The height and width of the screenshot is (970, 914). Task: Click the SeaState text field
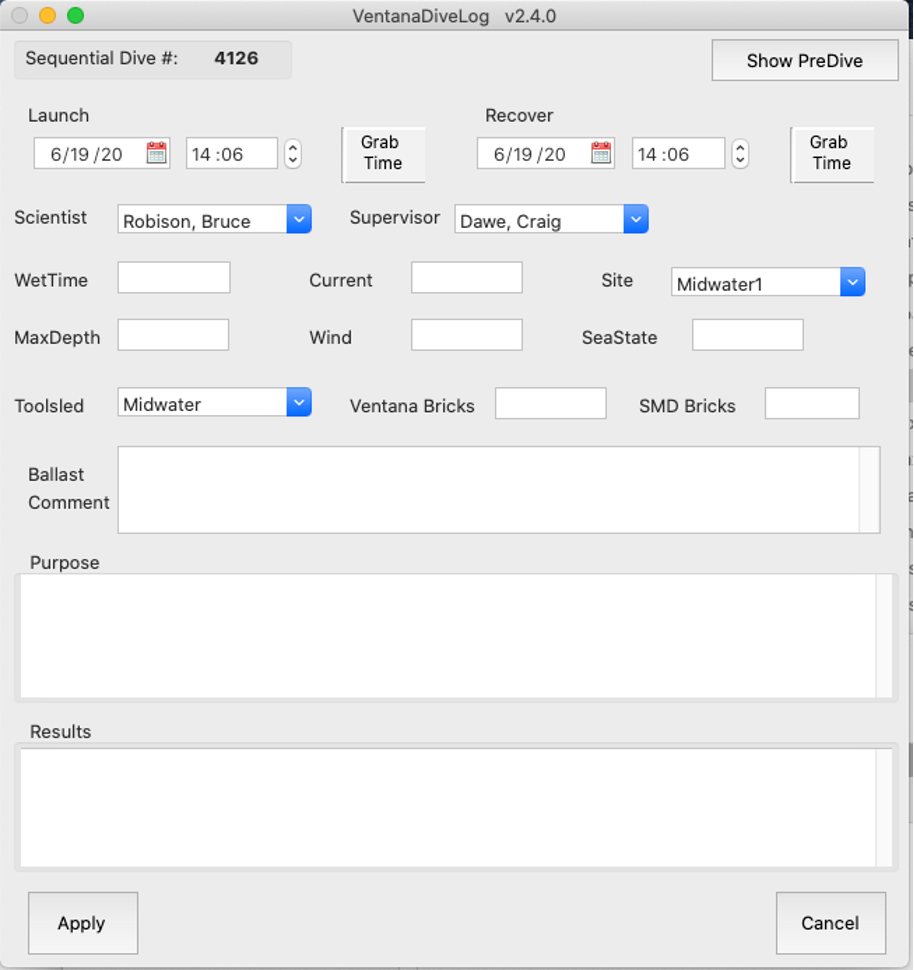[747, 335]
